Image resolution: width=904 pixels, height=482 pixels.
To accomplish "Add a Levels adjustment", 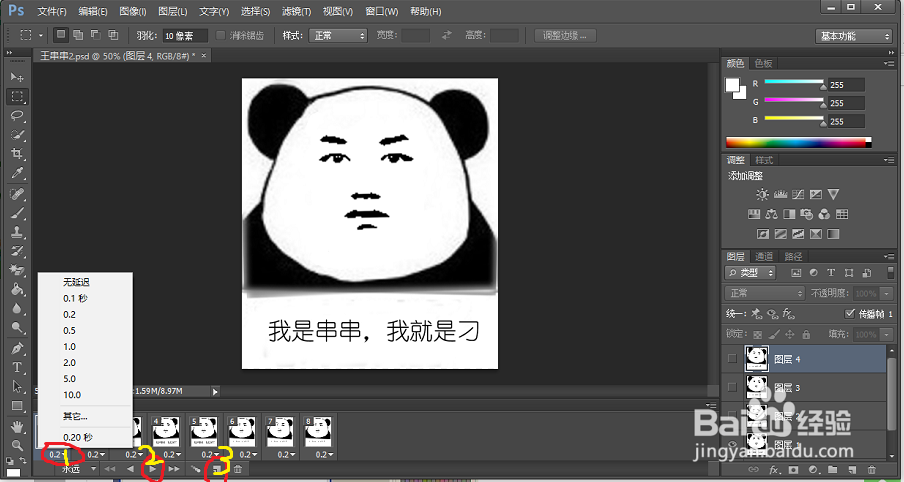I will coord(781,194).
